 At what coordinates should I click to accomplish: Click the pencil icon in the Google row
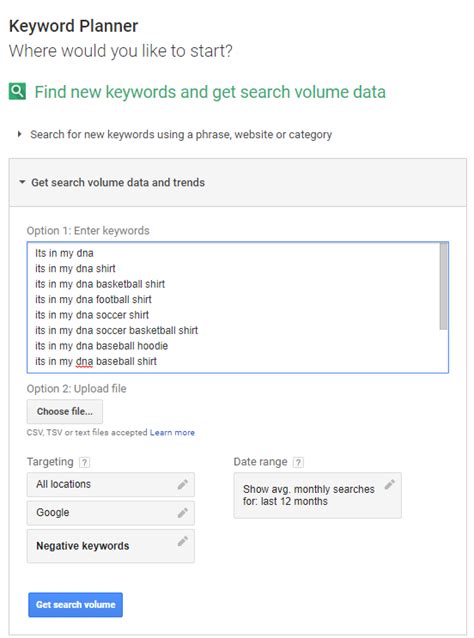click(183, 513)
